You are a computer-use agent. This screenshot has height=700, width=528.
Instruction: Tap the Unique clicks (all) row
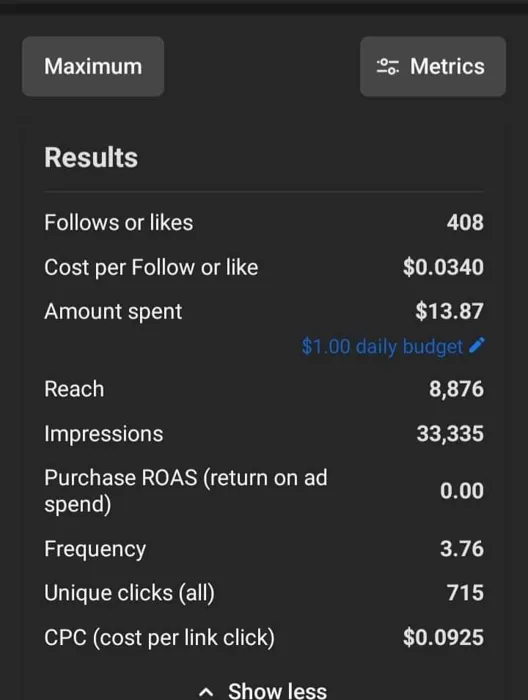click(264, 593)
